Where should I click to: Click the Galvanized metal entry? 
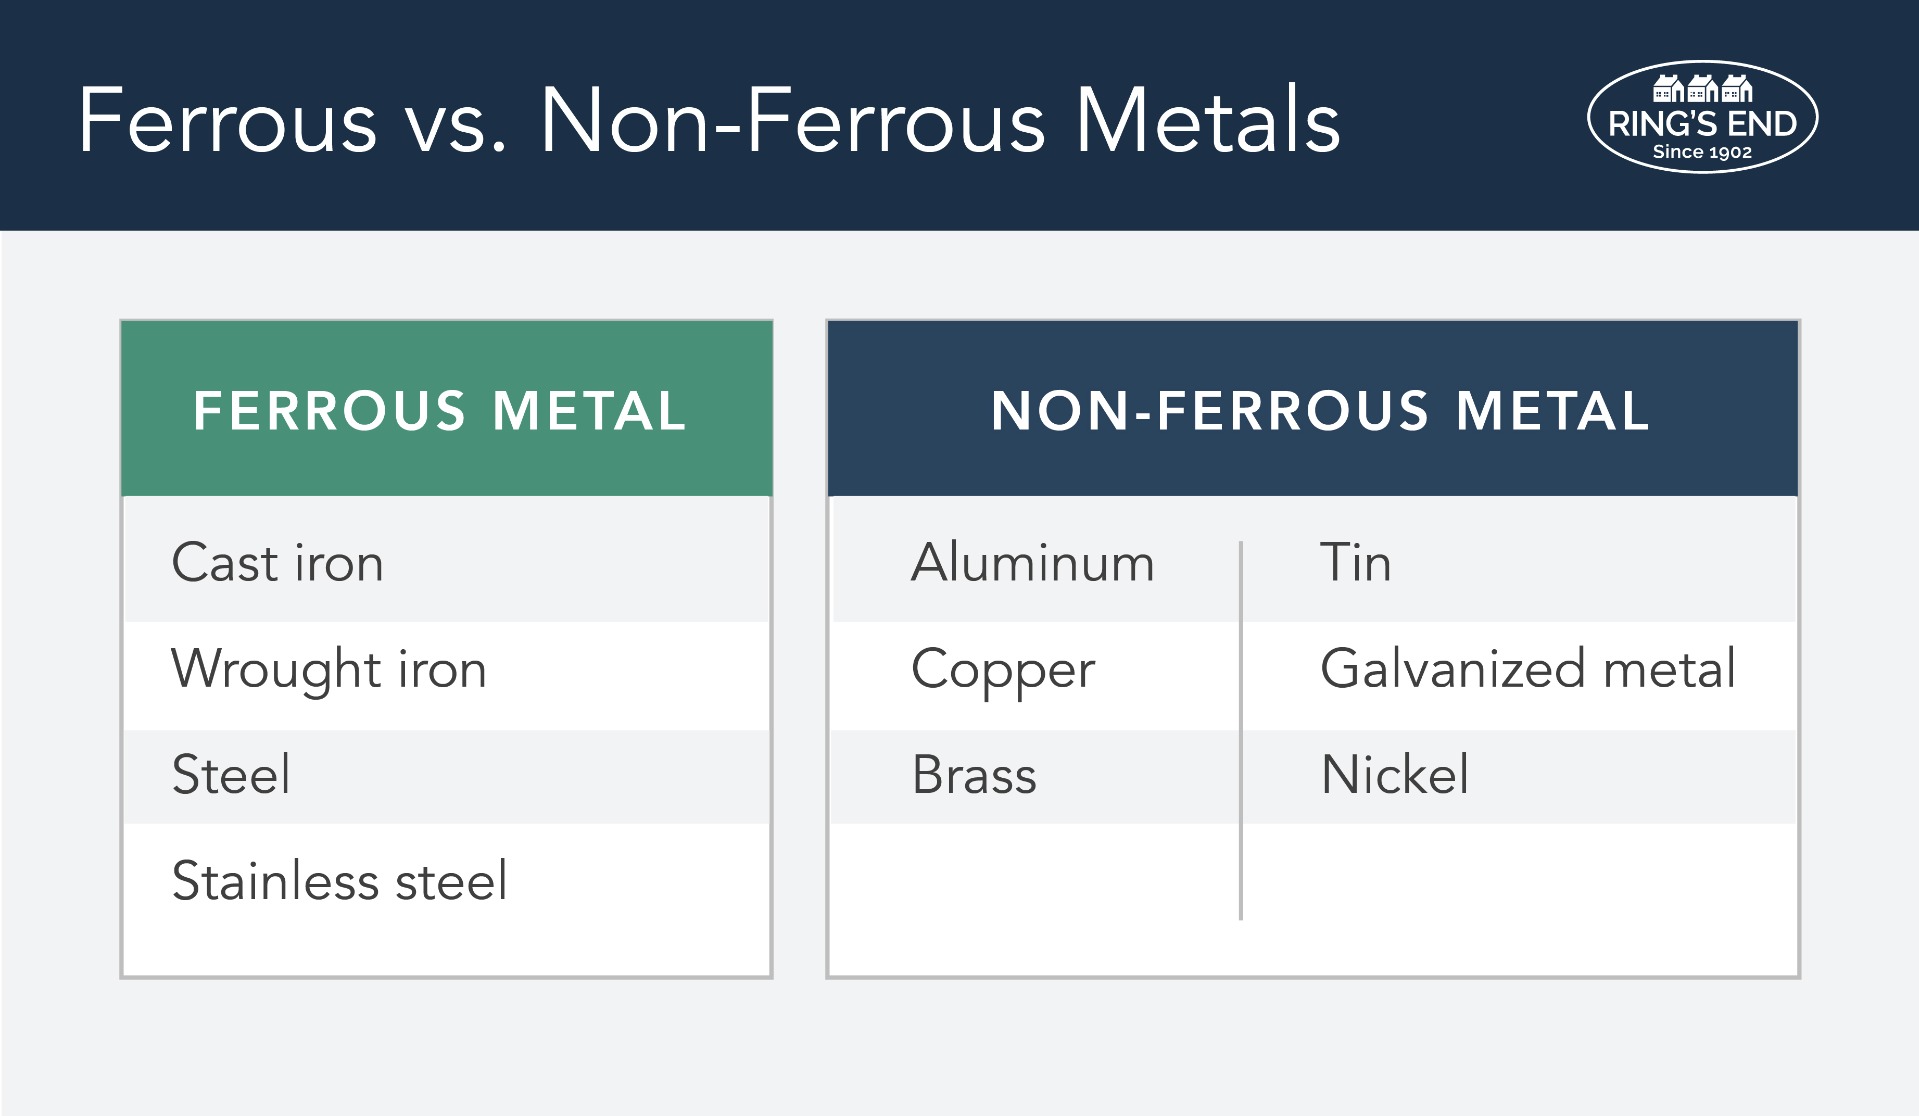point(1528,668)
